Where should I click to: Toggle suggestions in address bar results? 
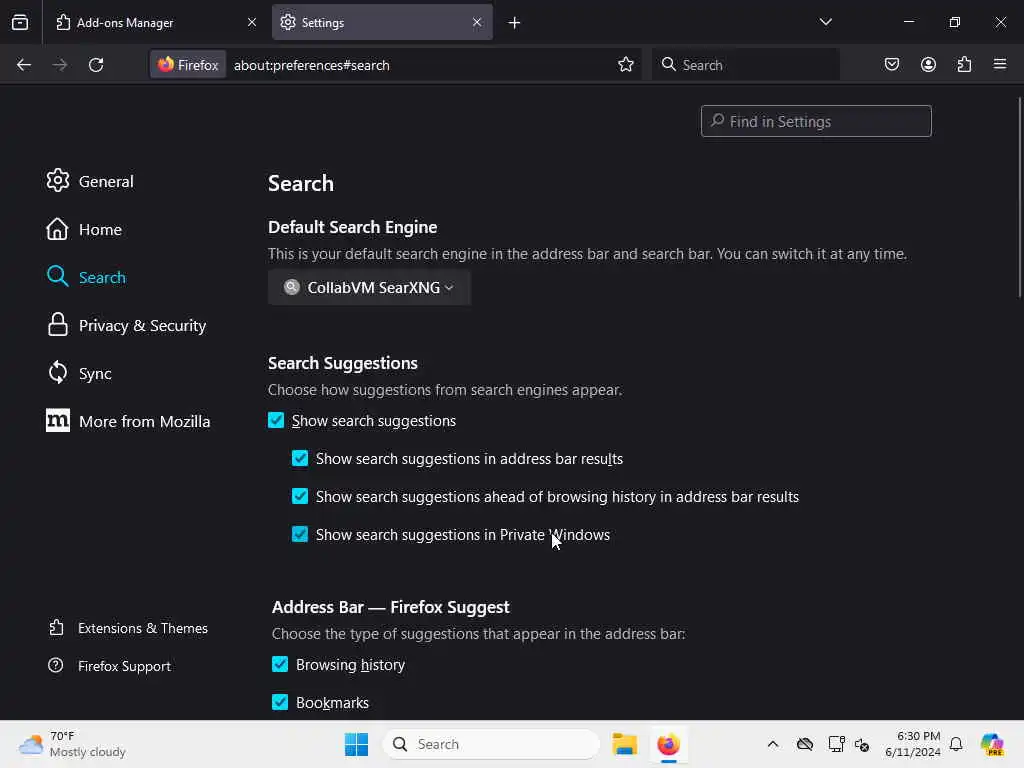pos(300,458)
